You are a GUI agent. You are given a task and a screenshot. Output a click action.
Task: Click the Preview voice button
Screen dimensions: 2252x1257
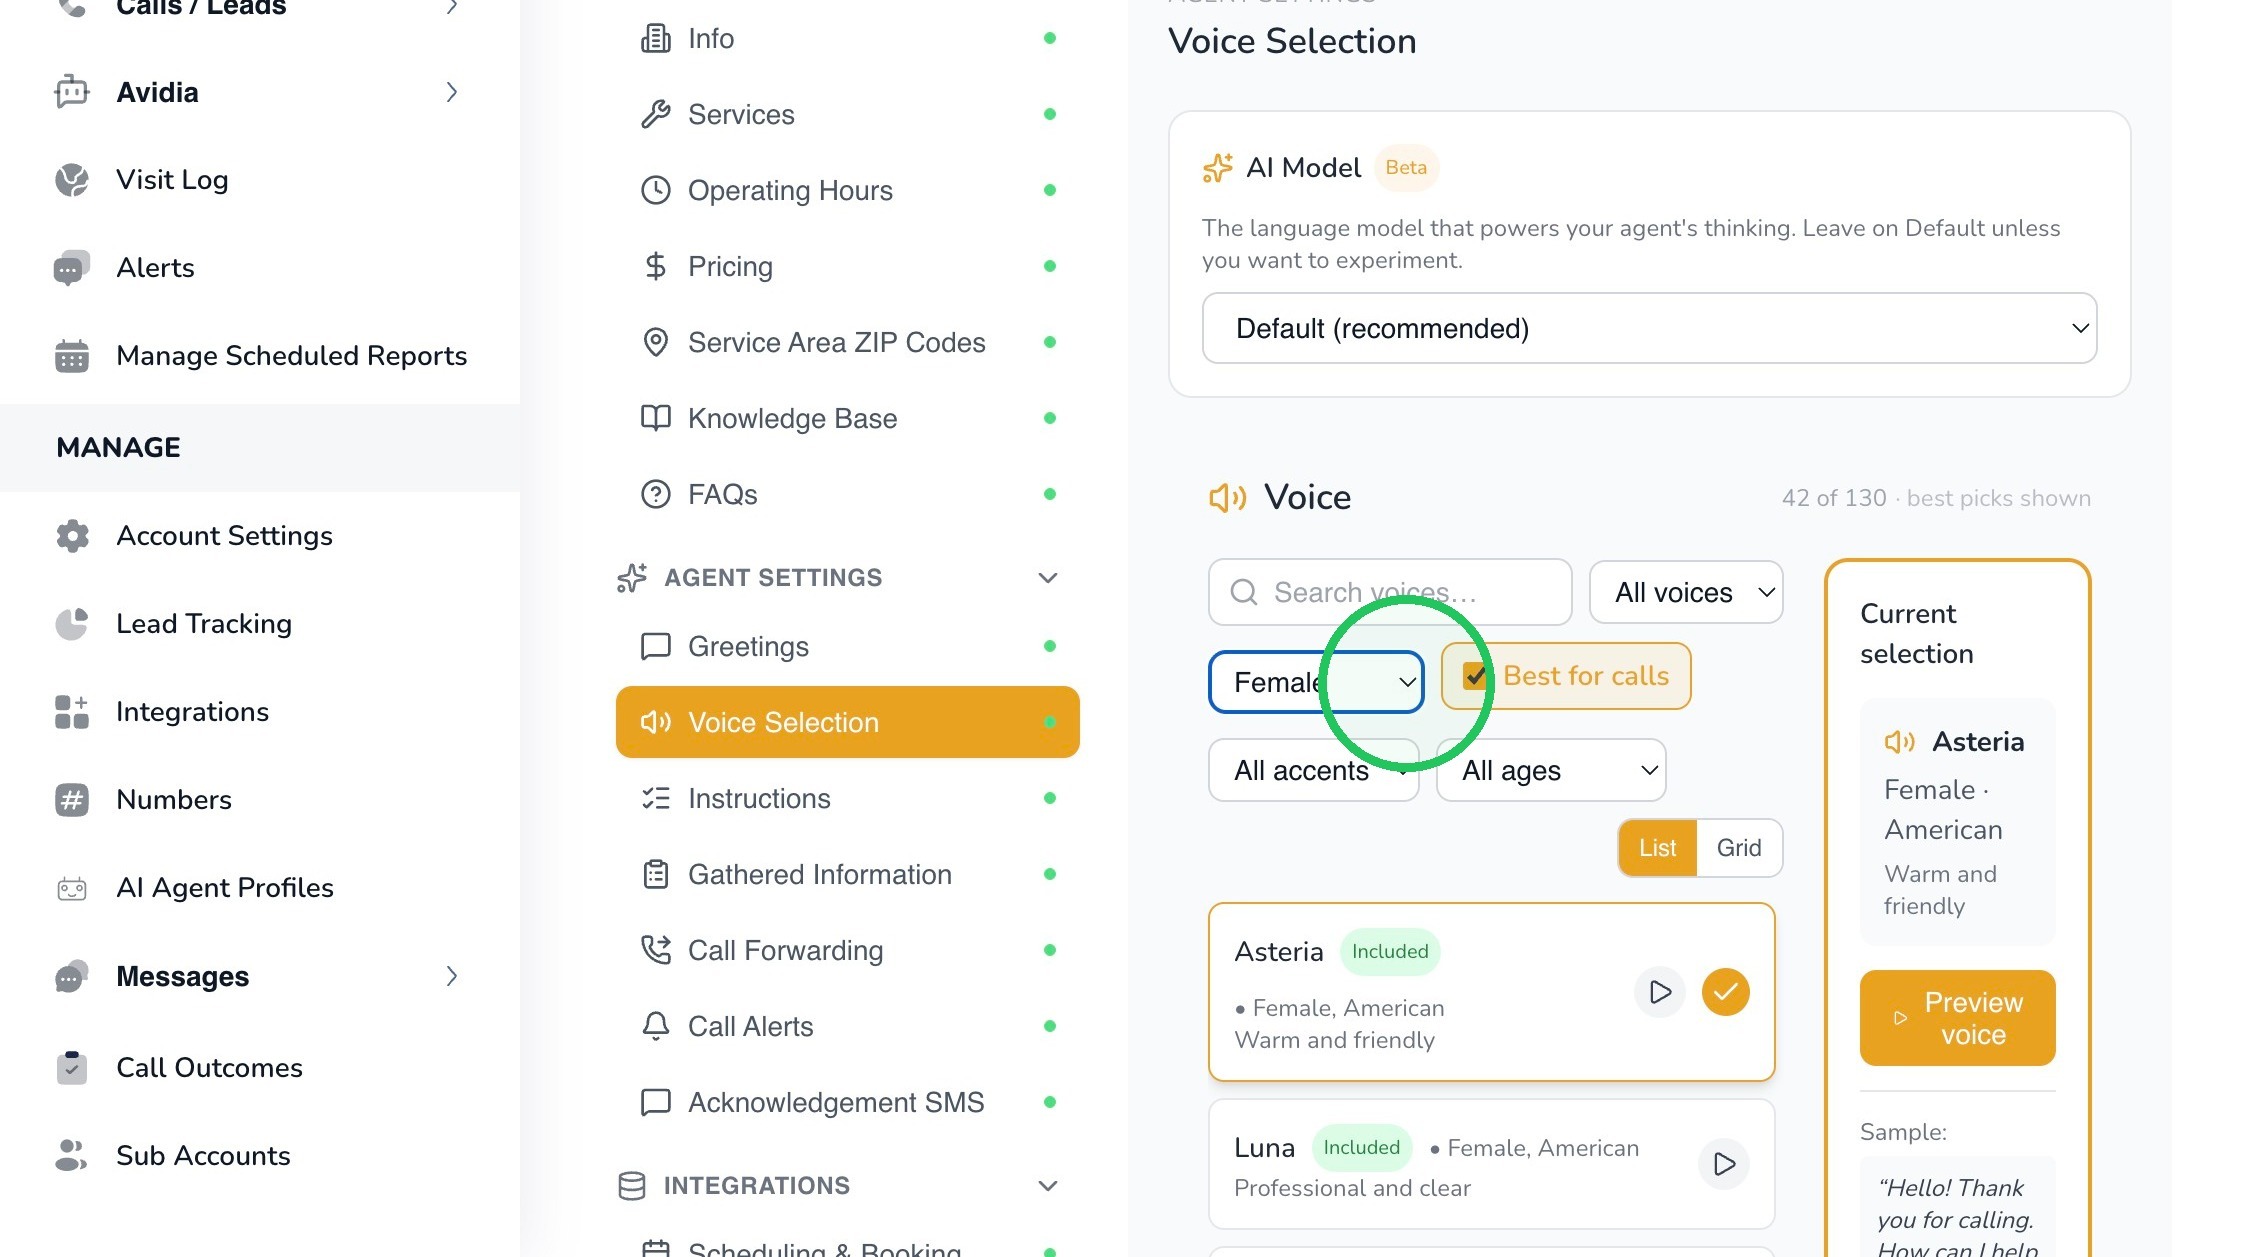pyautogui.click(x=1957, y=1018)
